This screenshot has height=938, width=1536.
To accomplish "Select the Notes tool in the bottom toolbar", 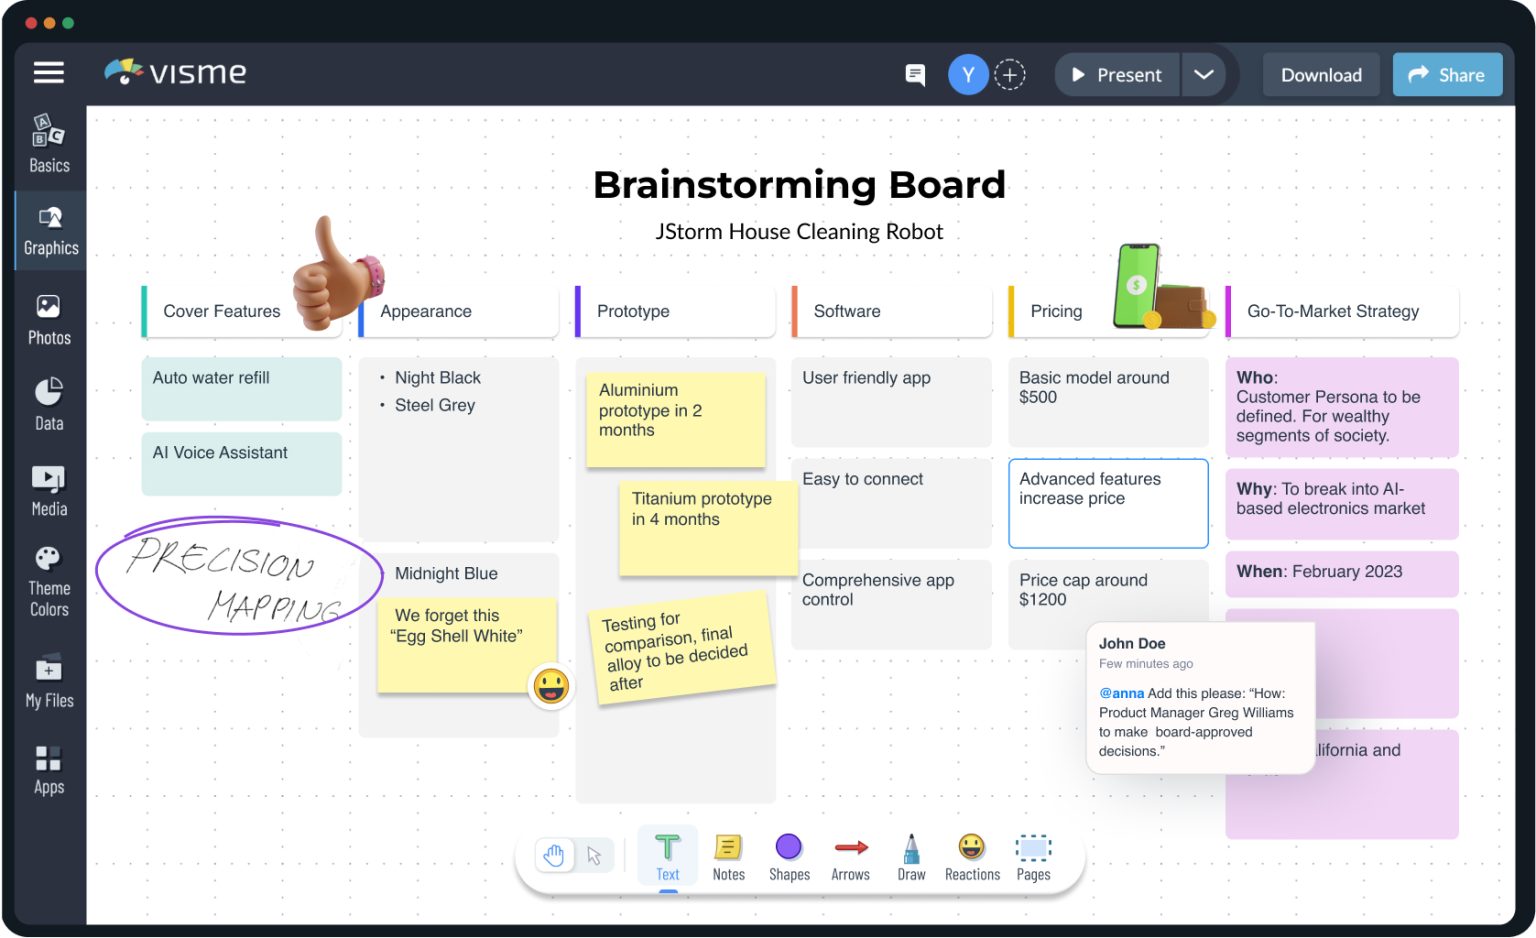I will tap(728, 855).
